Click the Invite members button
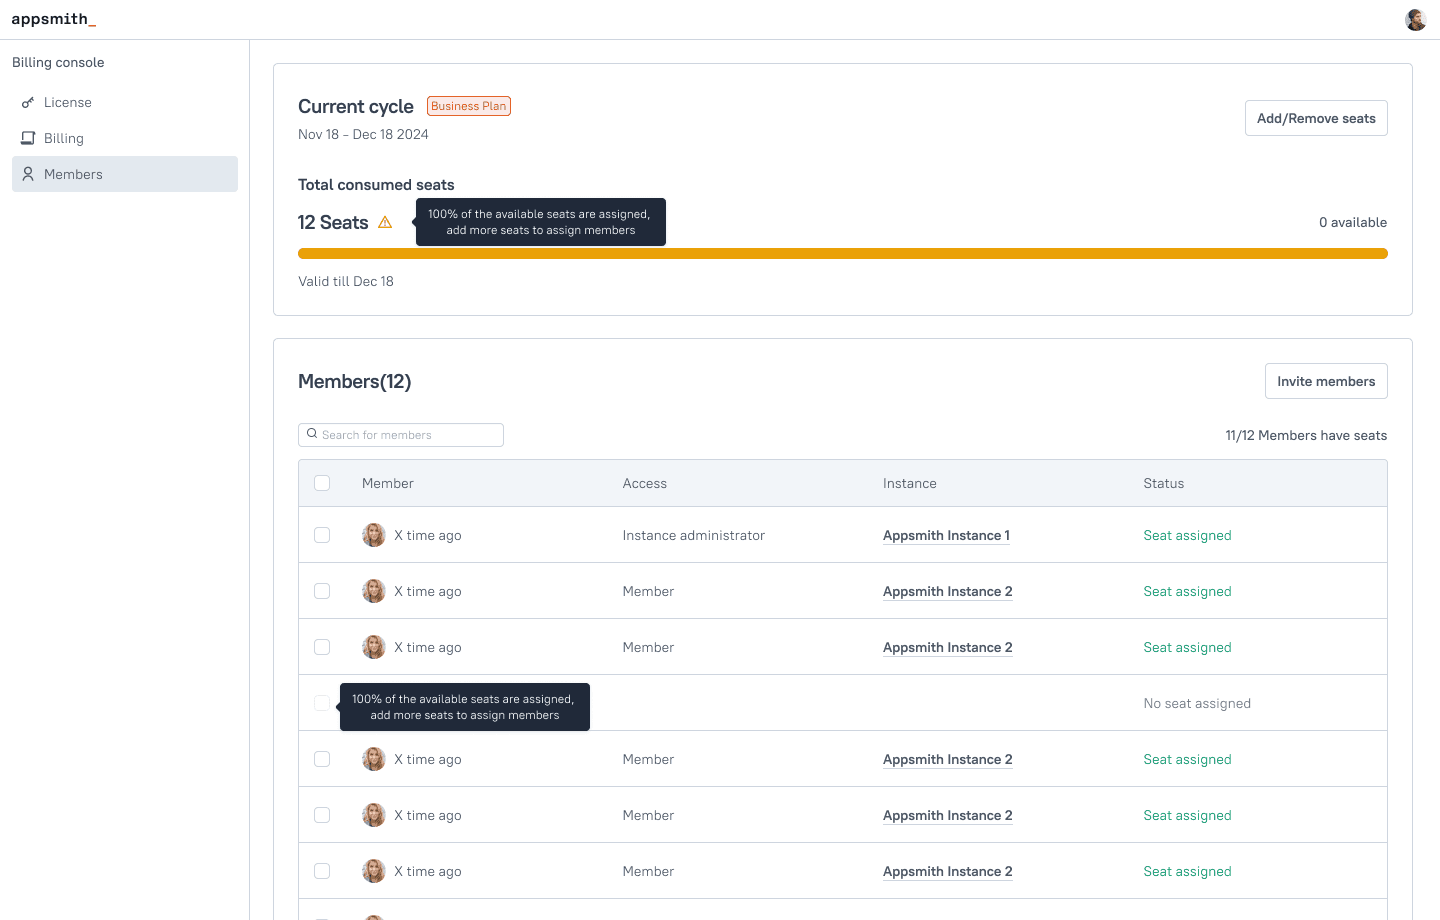 tap(1326, 381)
